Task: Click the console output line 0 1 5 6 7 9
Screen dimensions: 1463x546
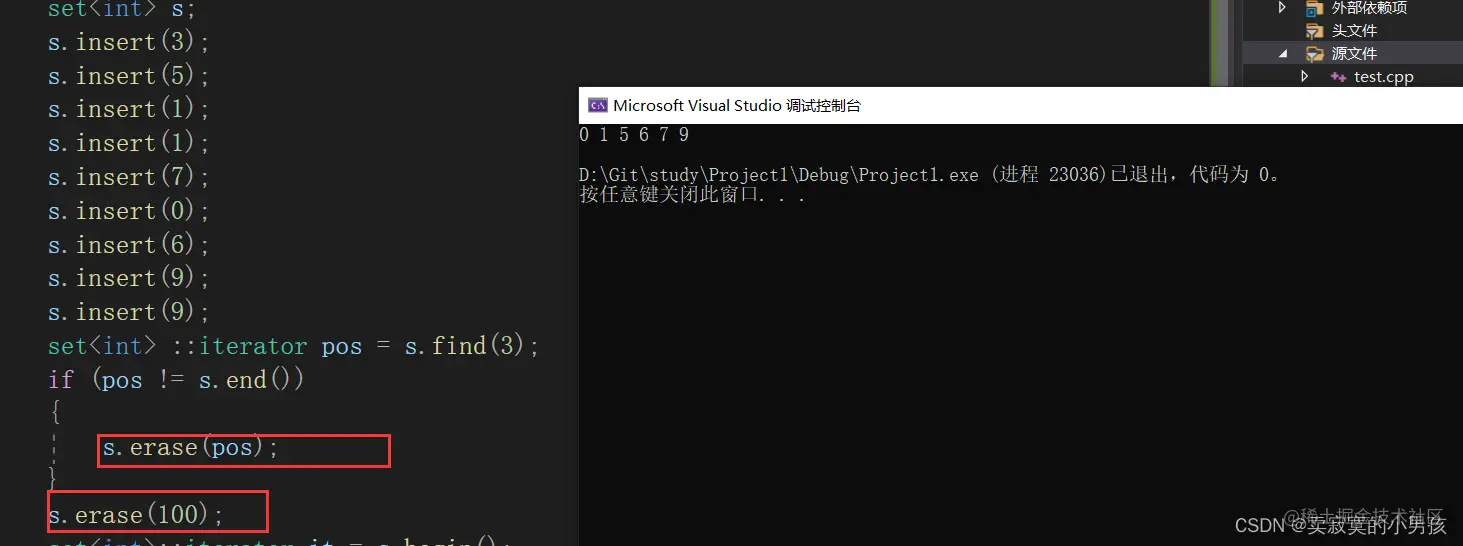Action: click(634, 135)
